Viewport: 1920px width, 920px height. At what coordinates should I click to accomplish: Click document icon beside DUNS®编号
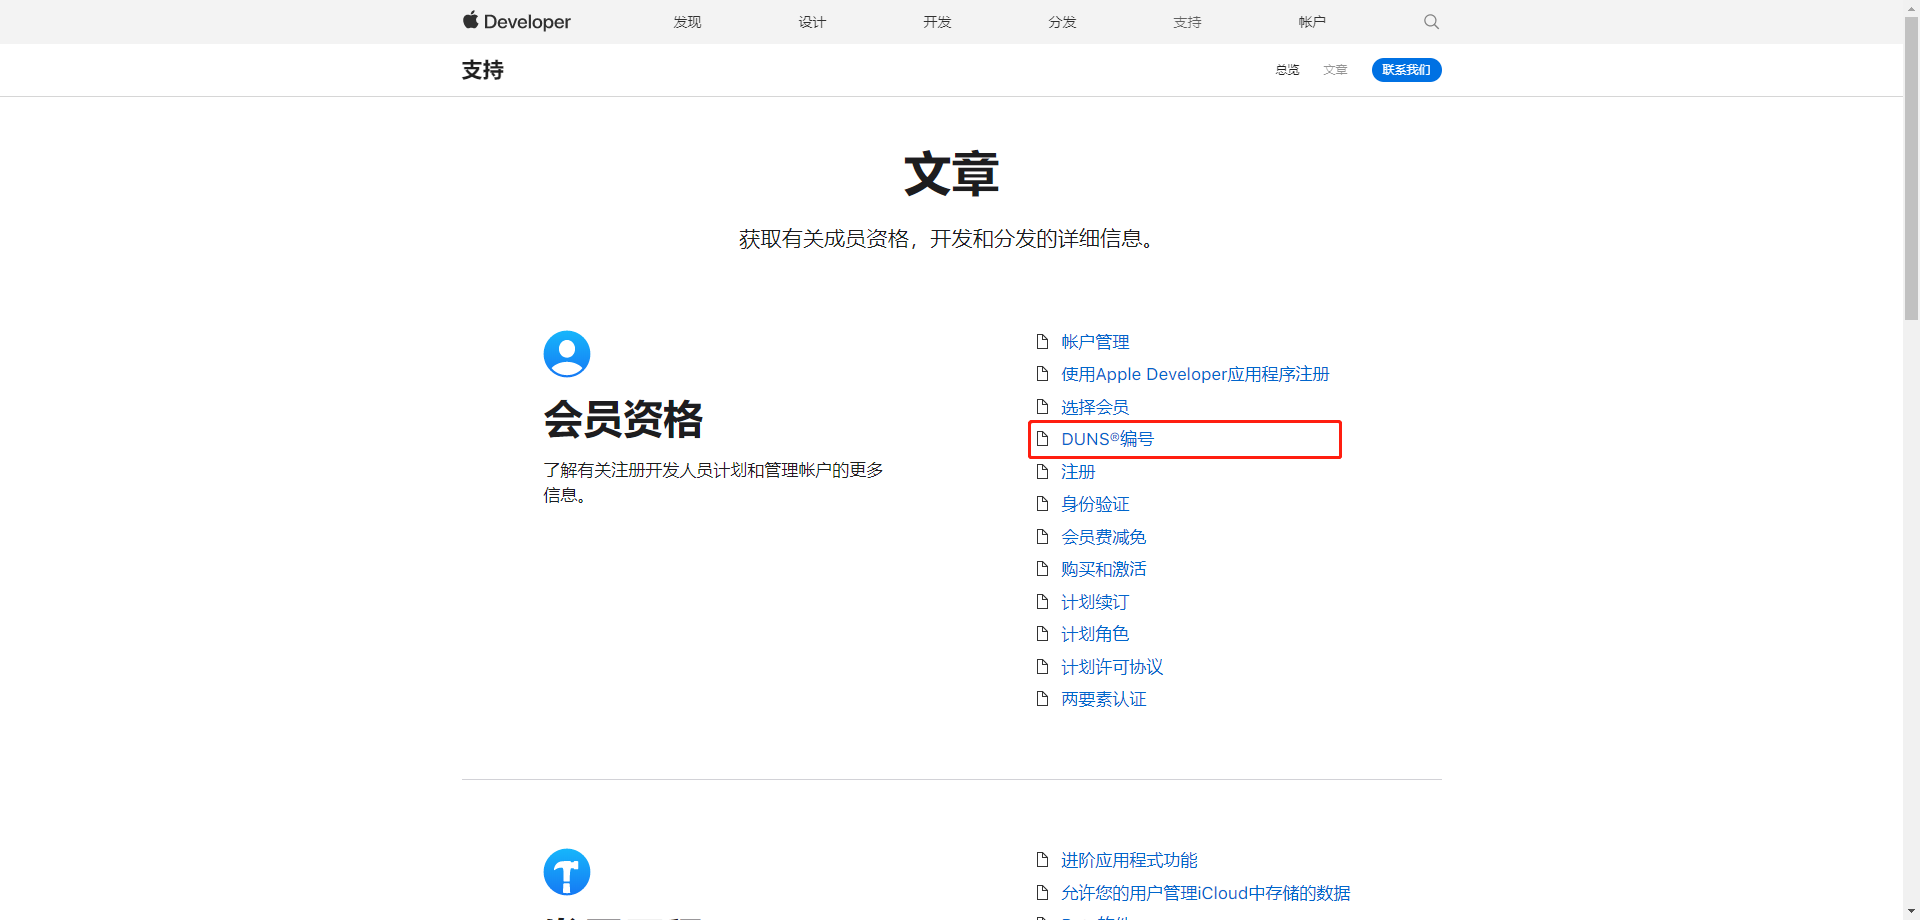tap(1042, 439)
